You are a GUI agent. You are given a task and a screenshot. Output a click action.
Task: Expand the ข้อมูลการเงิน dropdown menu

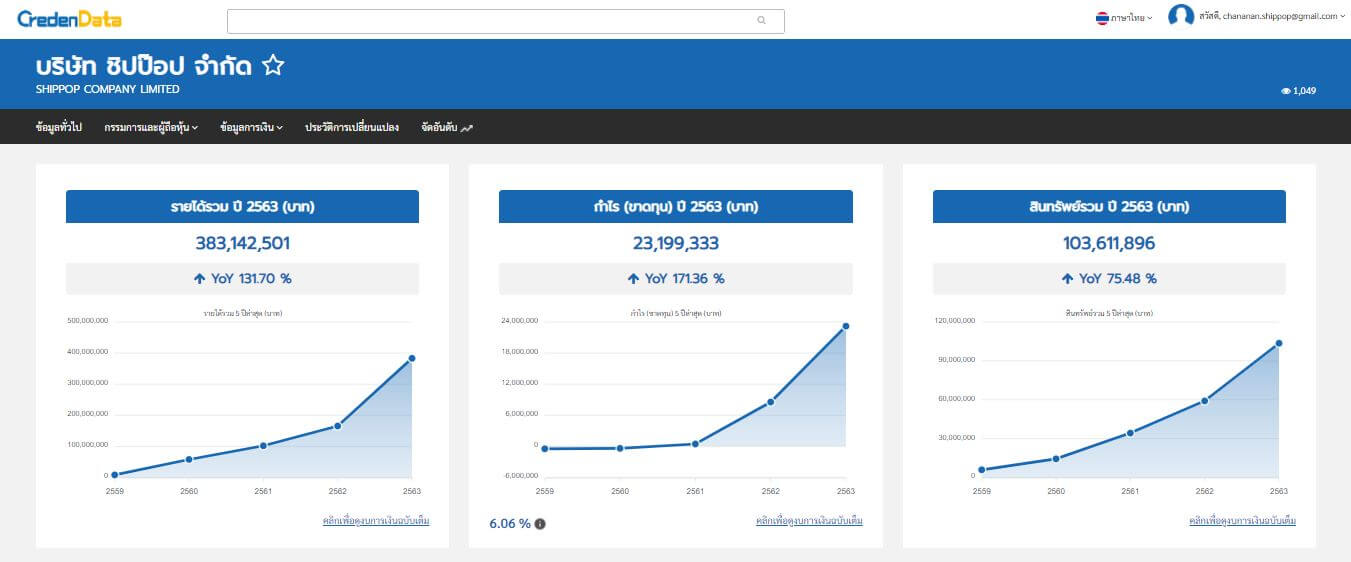coord(252,127)
